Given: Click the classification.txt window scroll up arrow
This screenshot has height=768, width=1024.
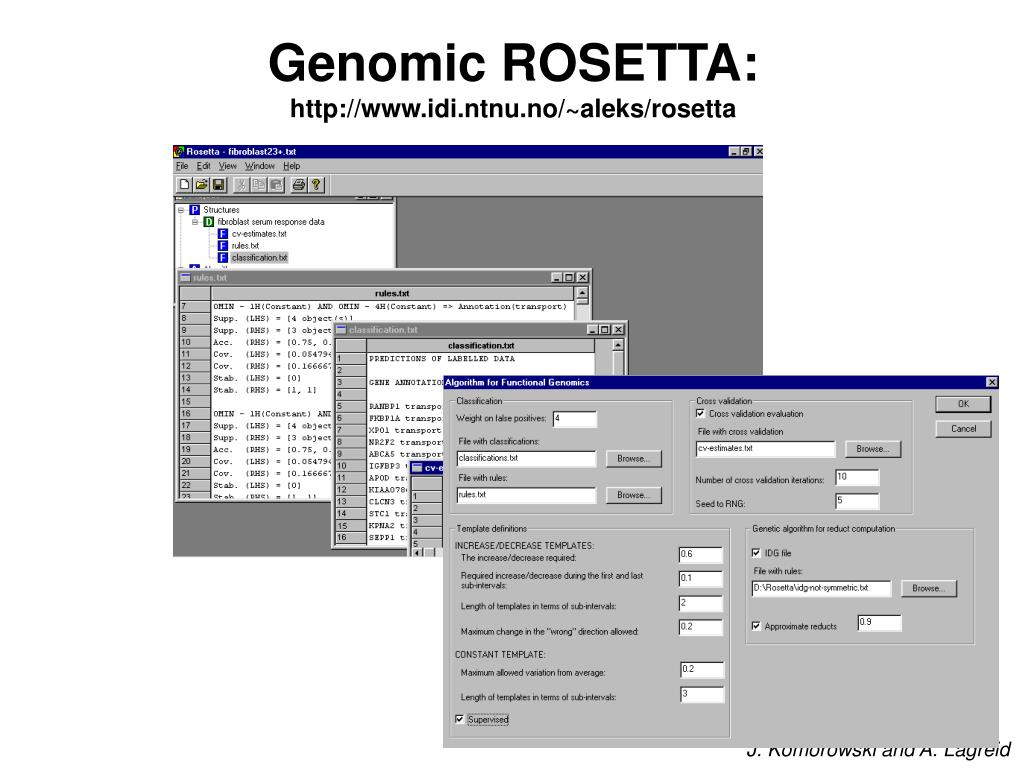Looking at the screenshot, I should [617, 345].
